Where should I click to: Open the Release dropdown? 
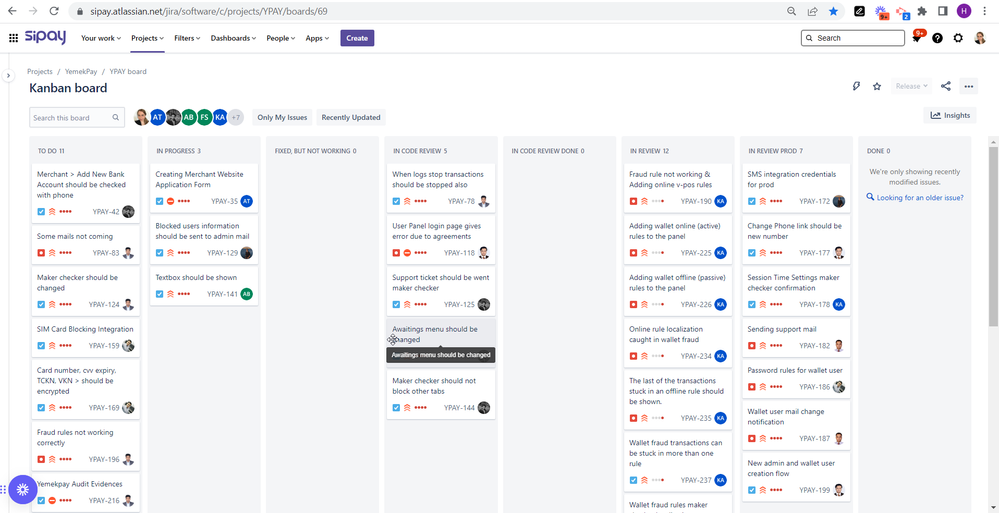(911, 86)
